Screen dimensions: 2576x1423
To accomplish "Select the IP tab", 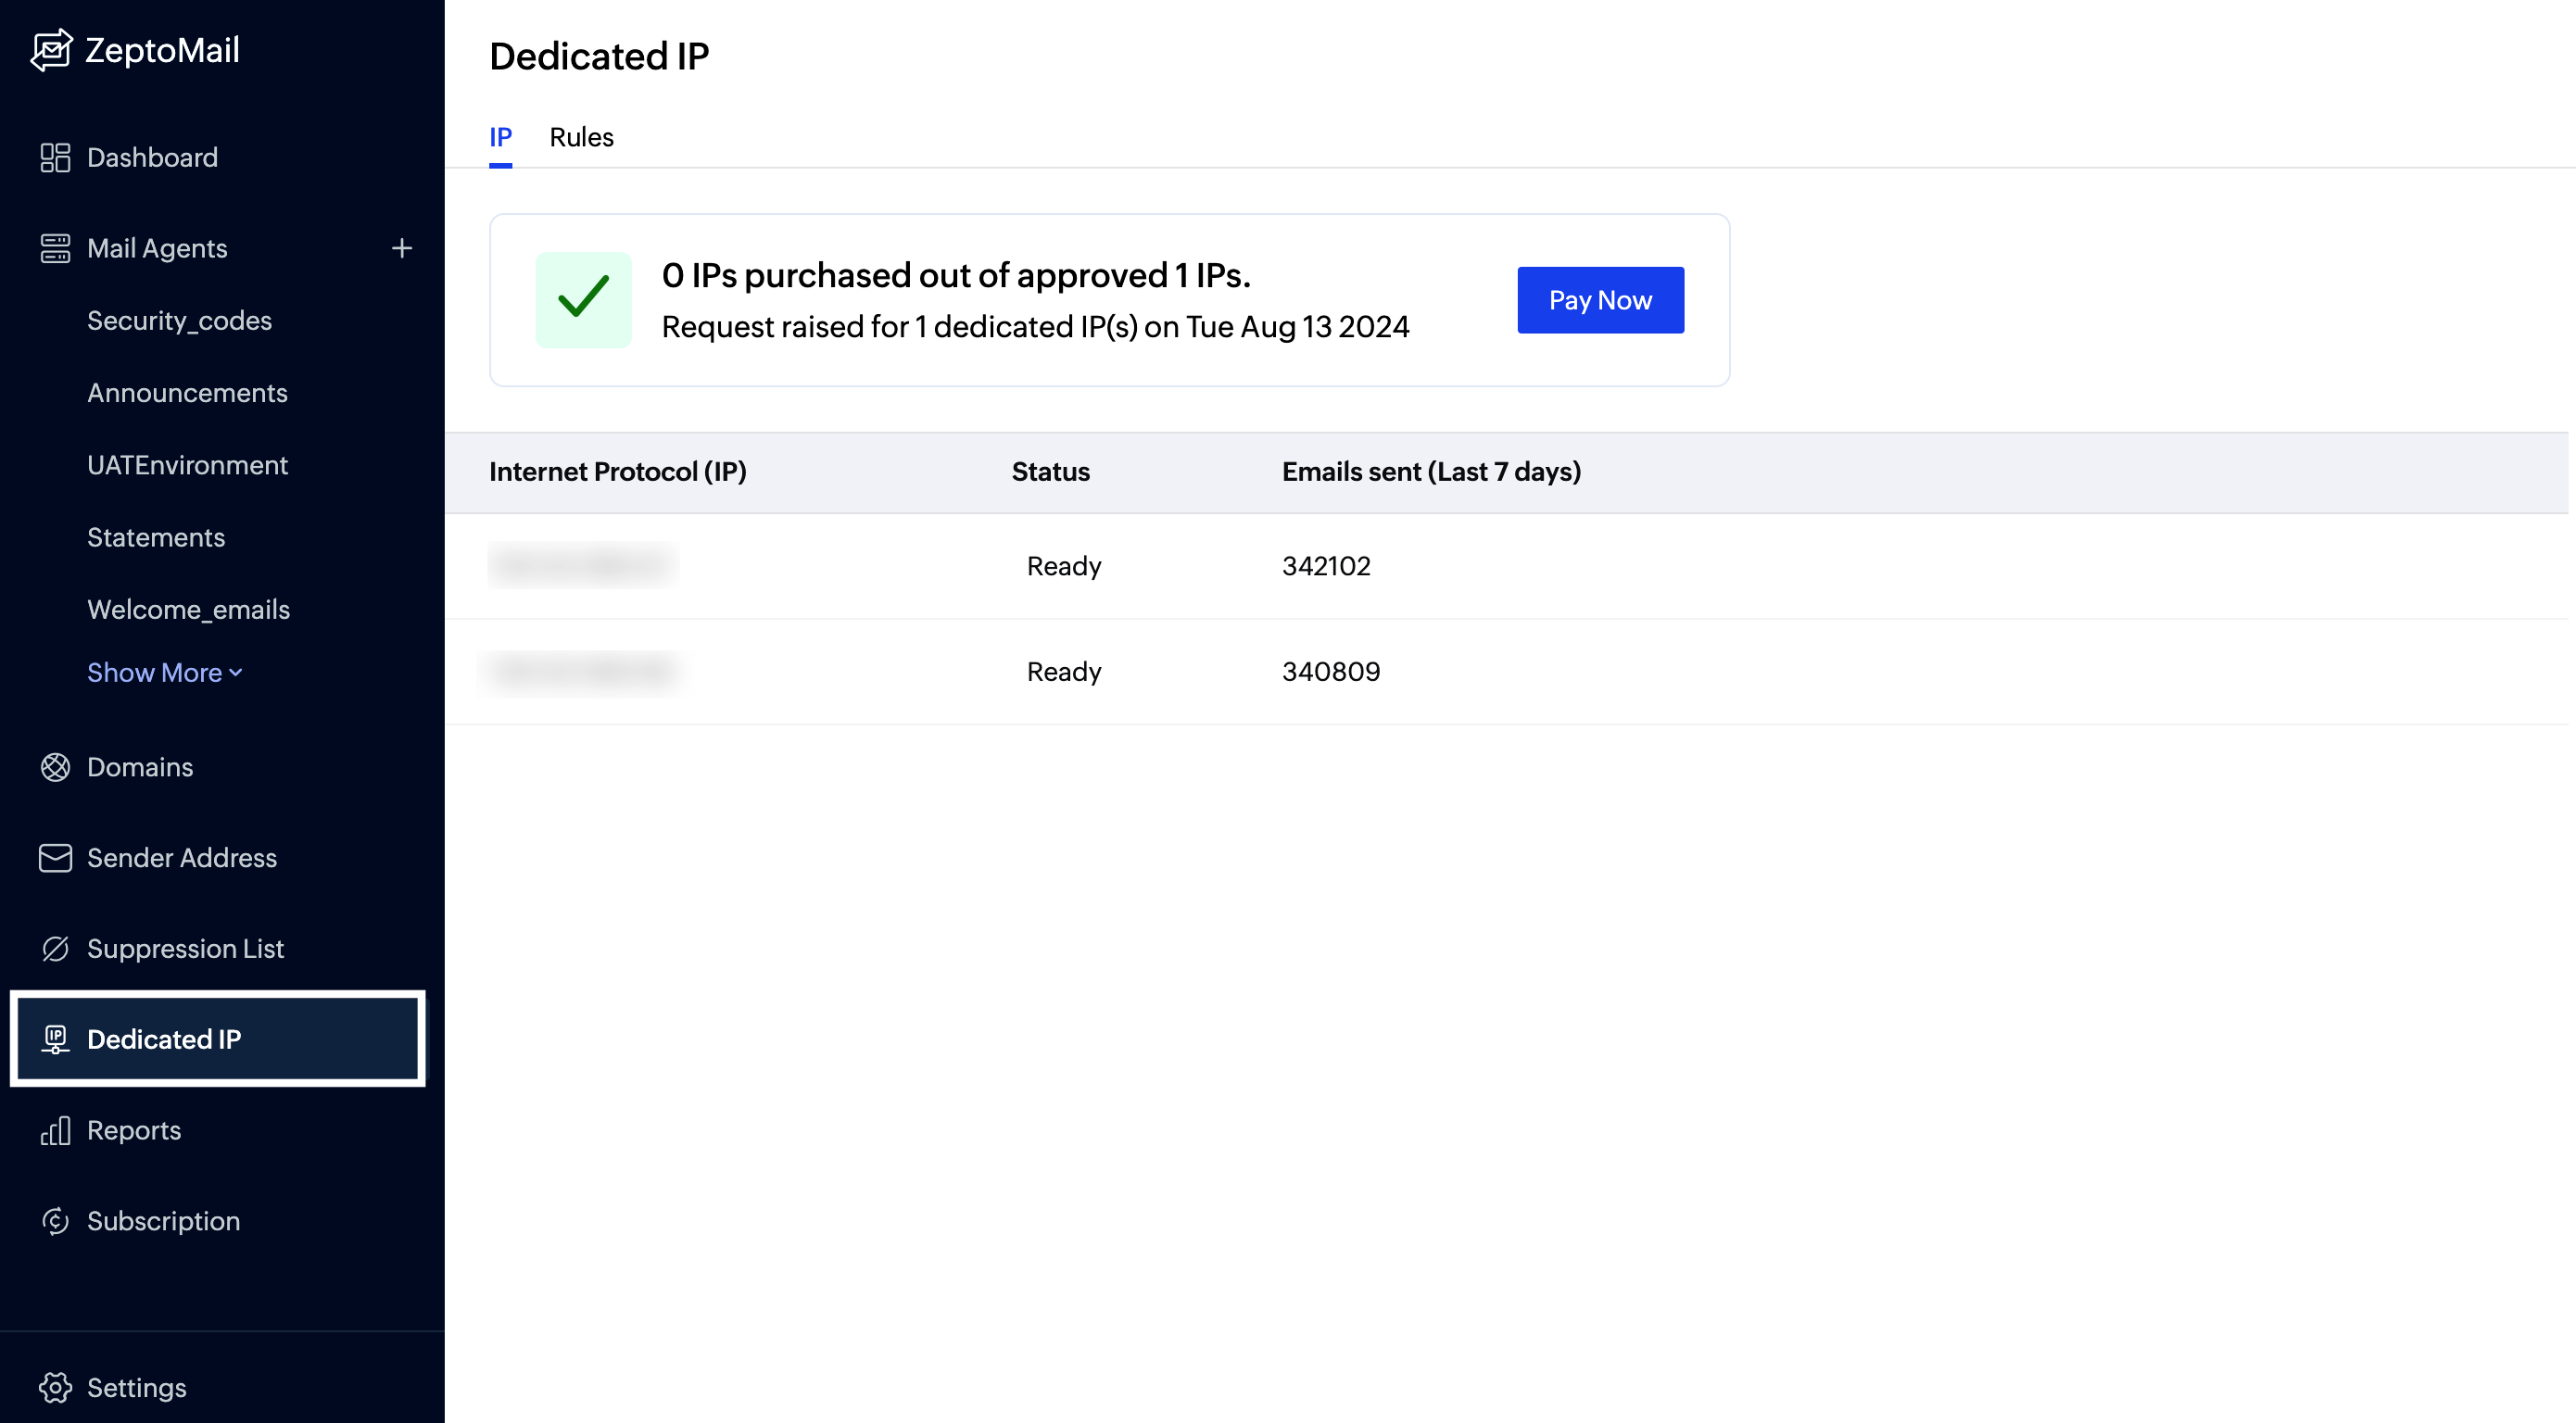I will 500,137.
